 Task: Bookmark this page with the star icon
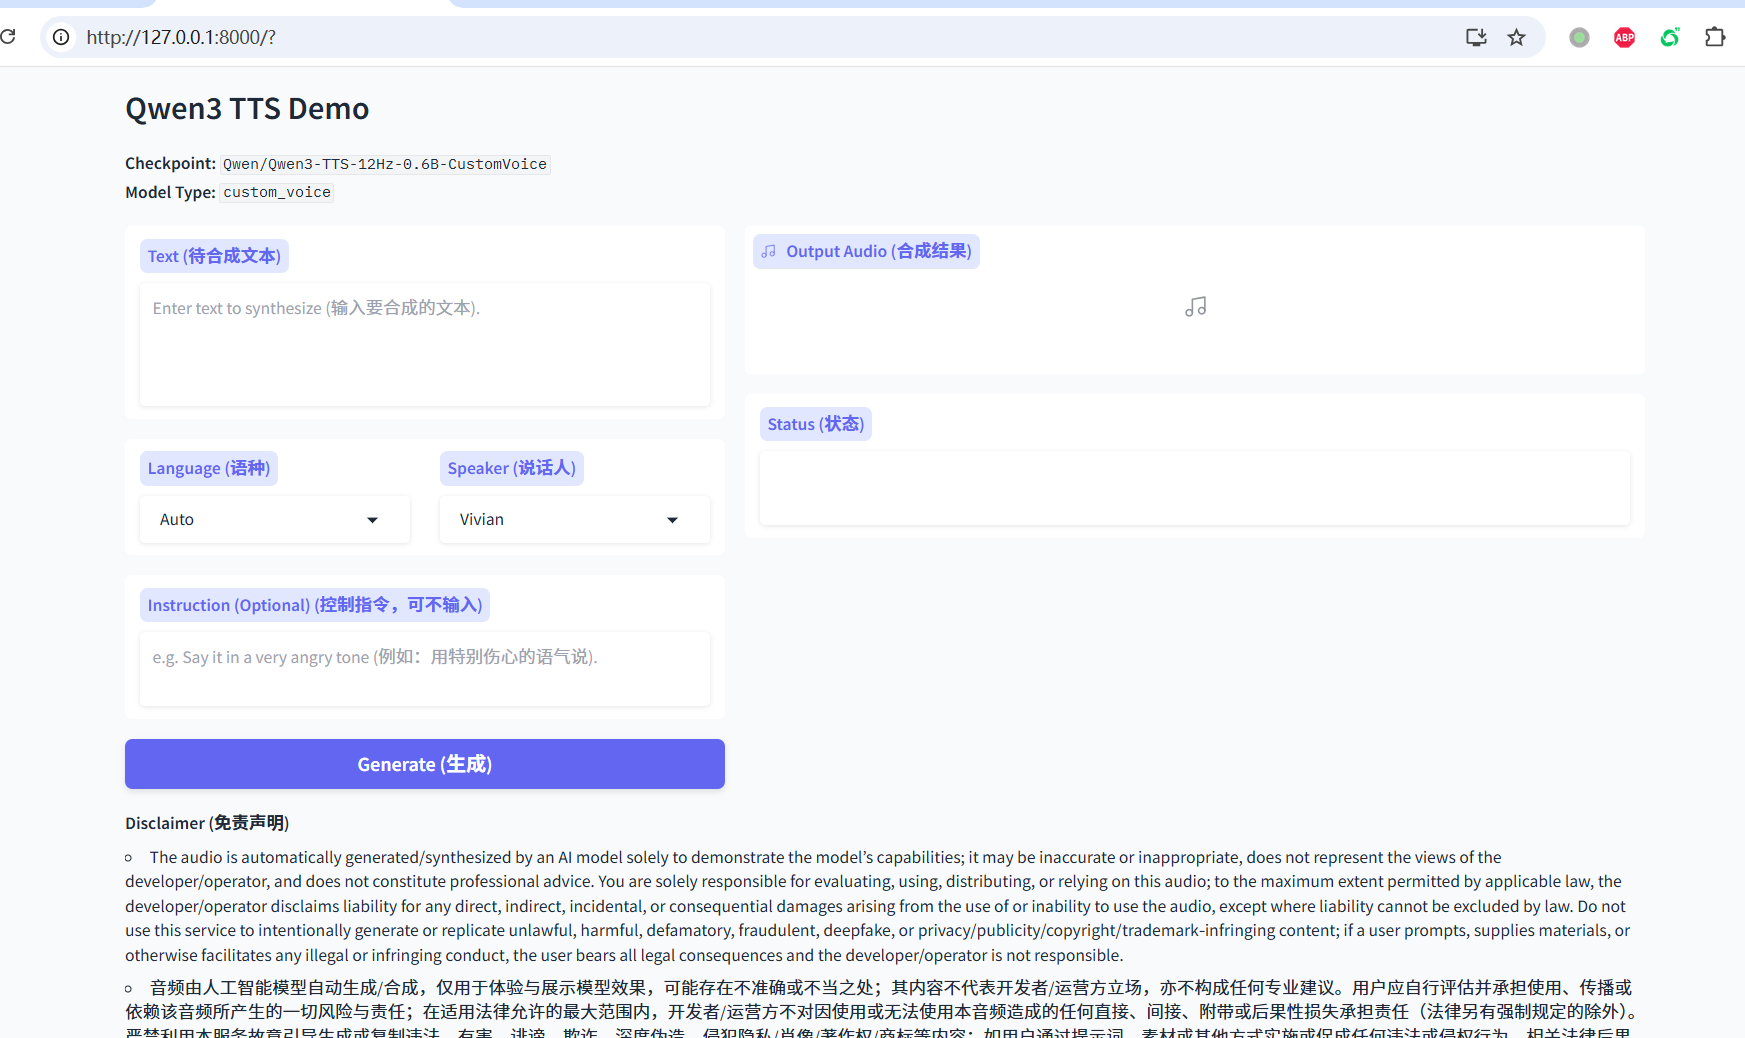click(1517, 37)
